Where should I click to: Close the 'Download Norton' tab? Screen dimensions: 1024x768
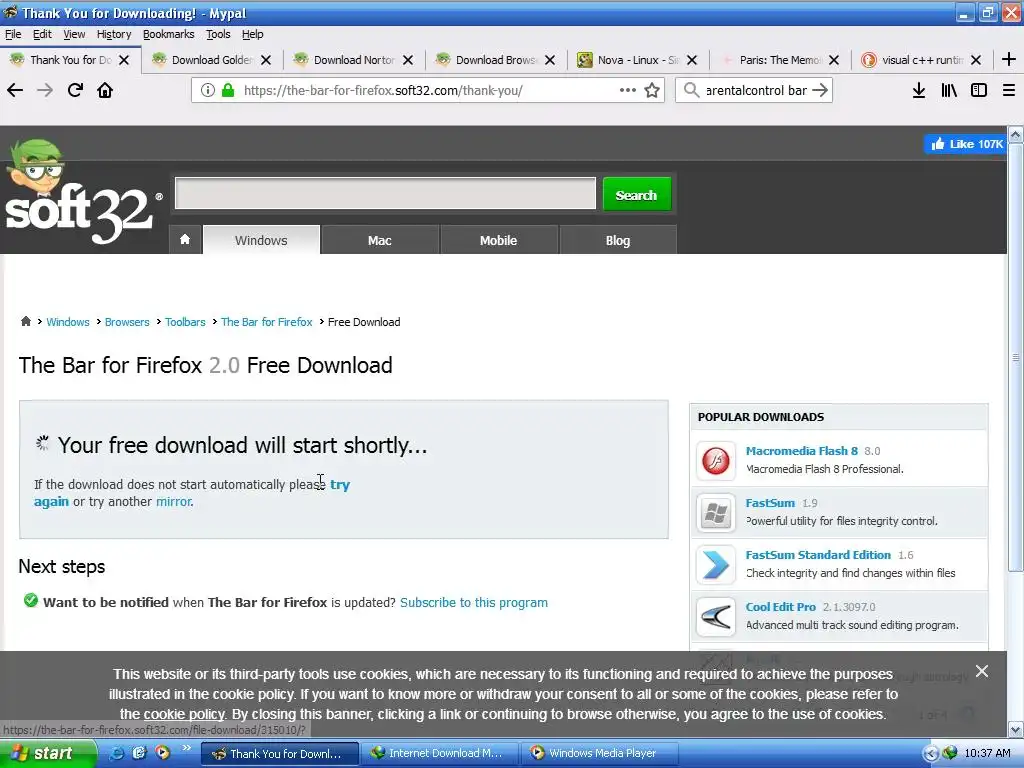pyautogui.click(x=408, y=60)
